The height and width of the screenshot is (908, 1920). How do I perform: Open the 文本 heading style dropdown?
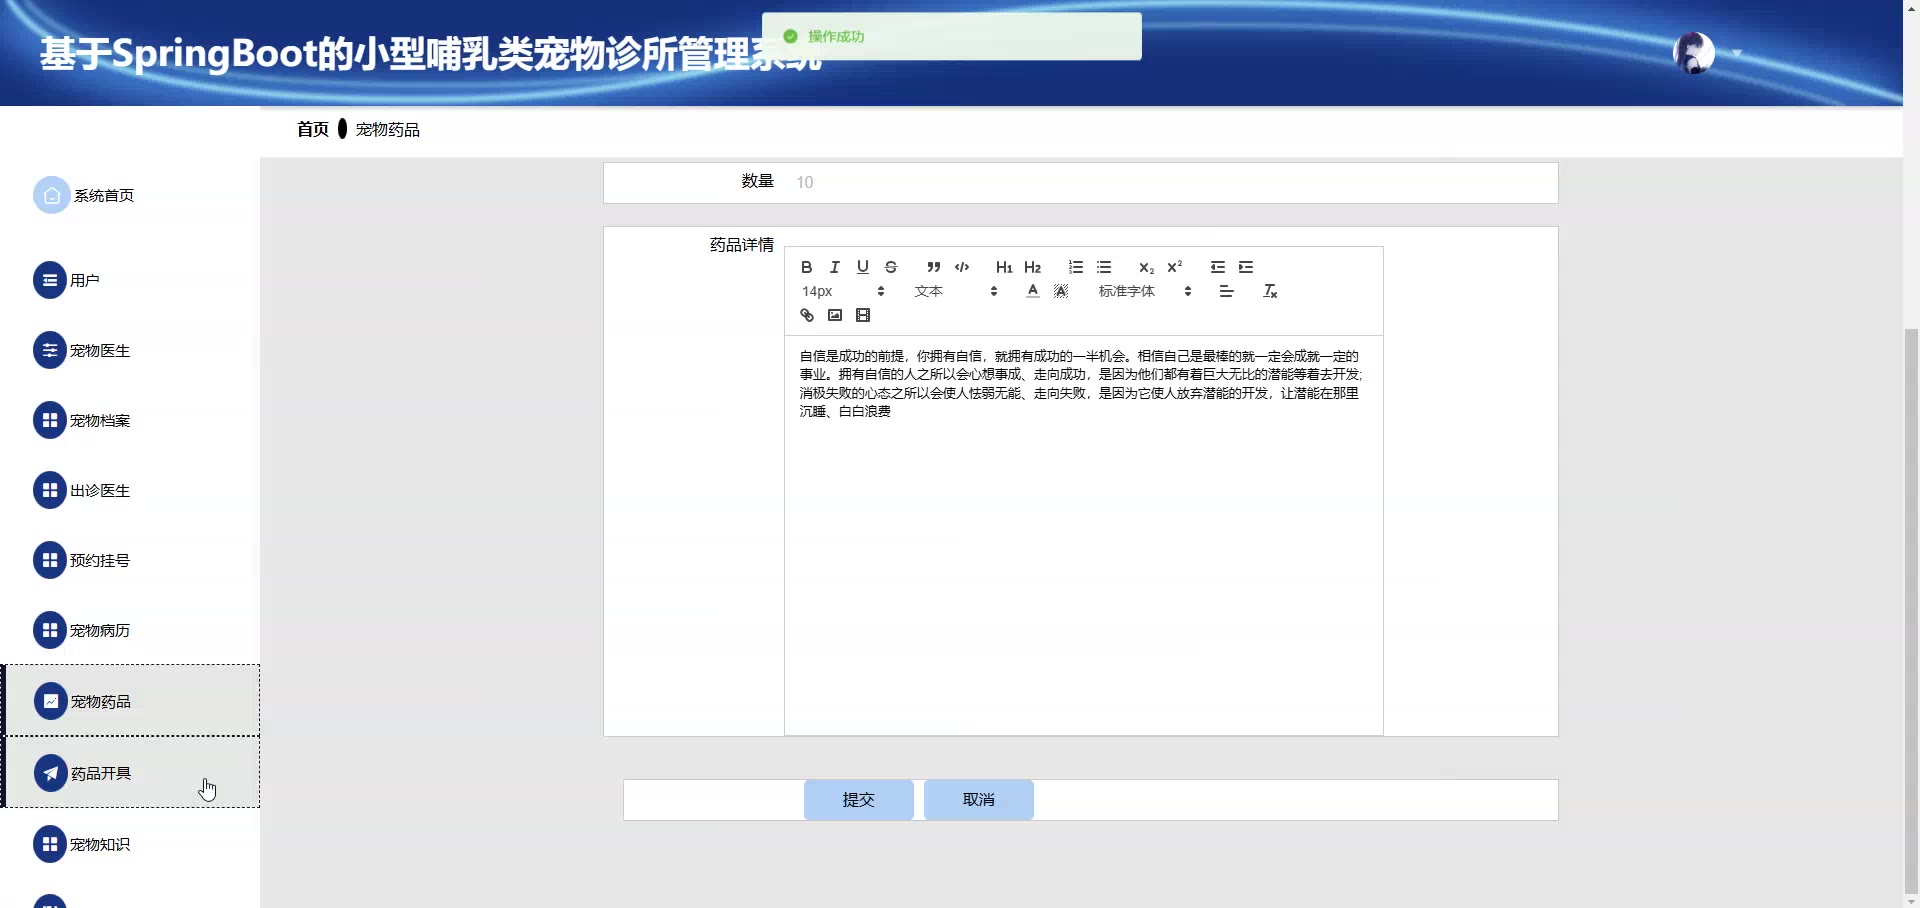[x=955, y=291]
